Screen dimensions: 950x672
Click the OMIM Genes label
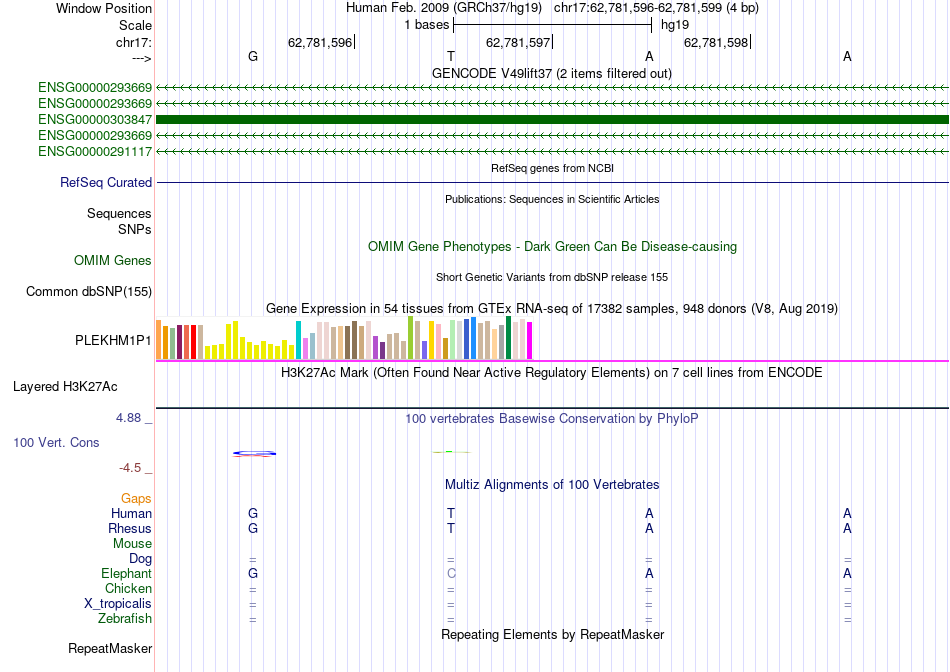[113, 261]
